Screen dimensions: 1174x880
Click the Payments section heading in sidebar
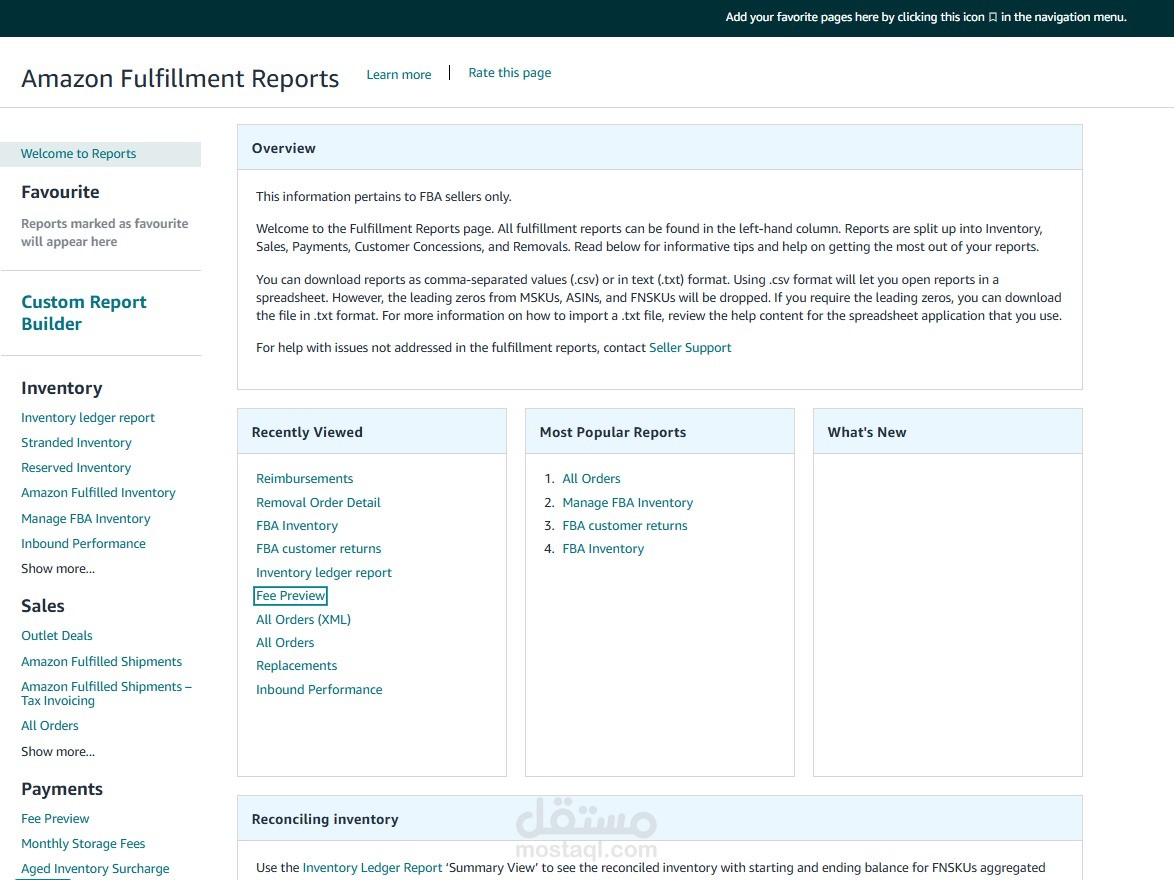point(61,789)
